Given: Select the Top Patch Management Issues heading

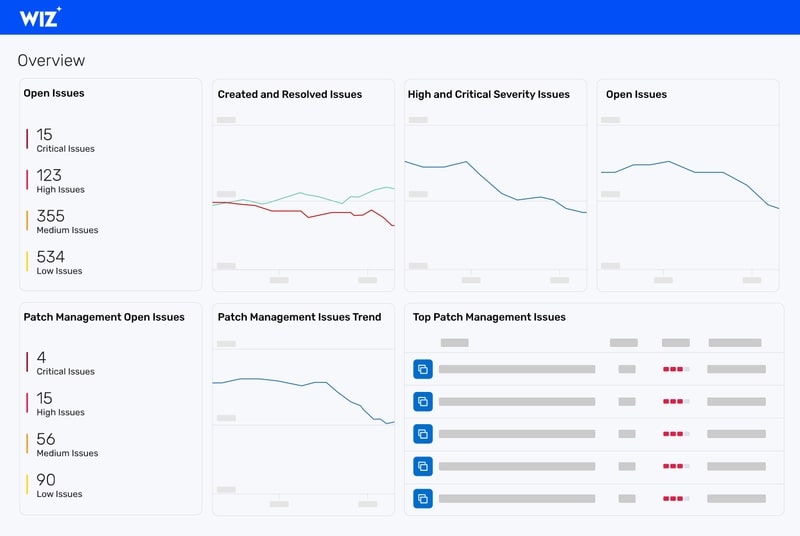Looking at the screenshot, I should pos(489,317).
